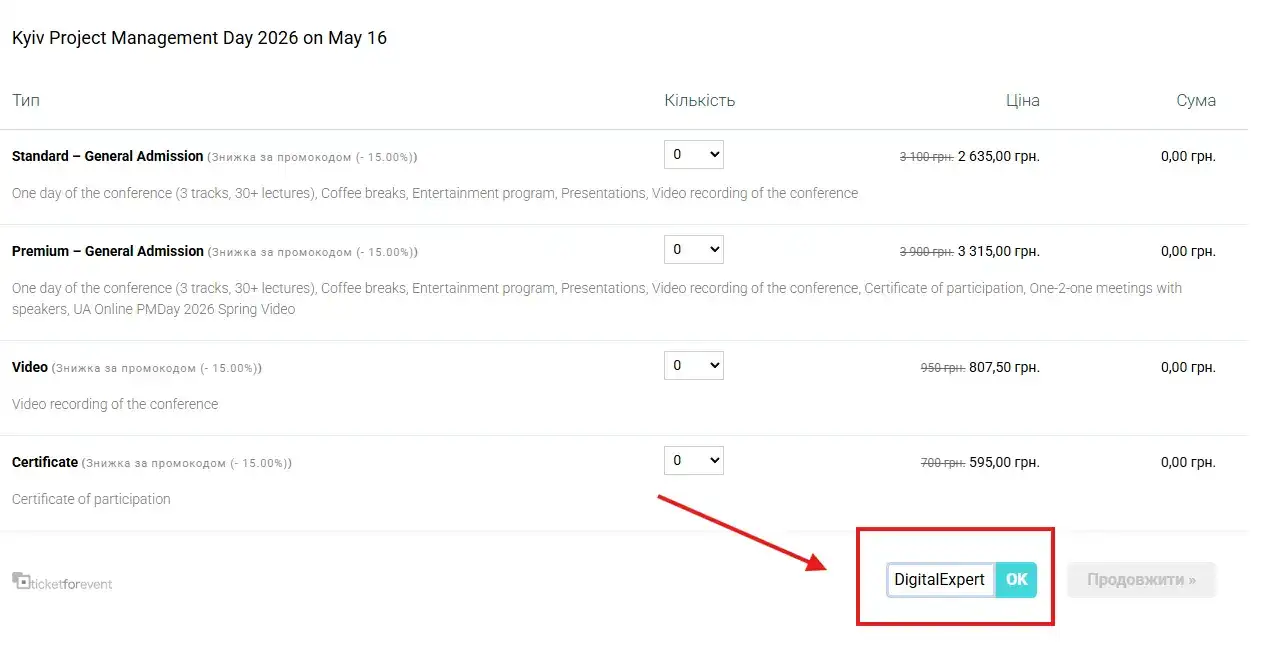Screen dimensions: 1261x661
Task: Click the Продовжити button
Action: 1141,580
